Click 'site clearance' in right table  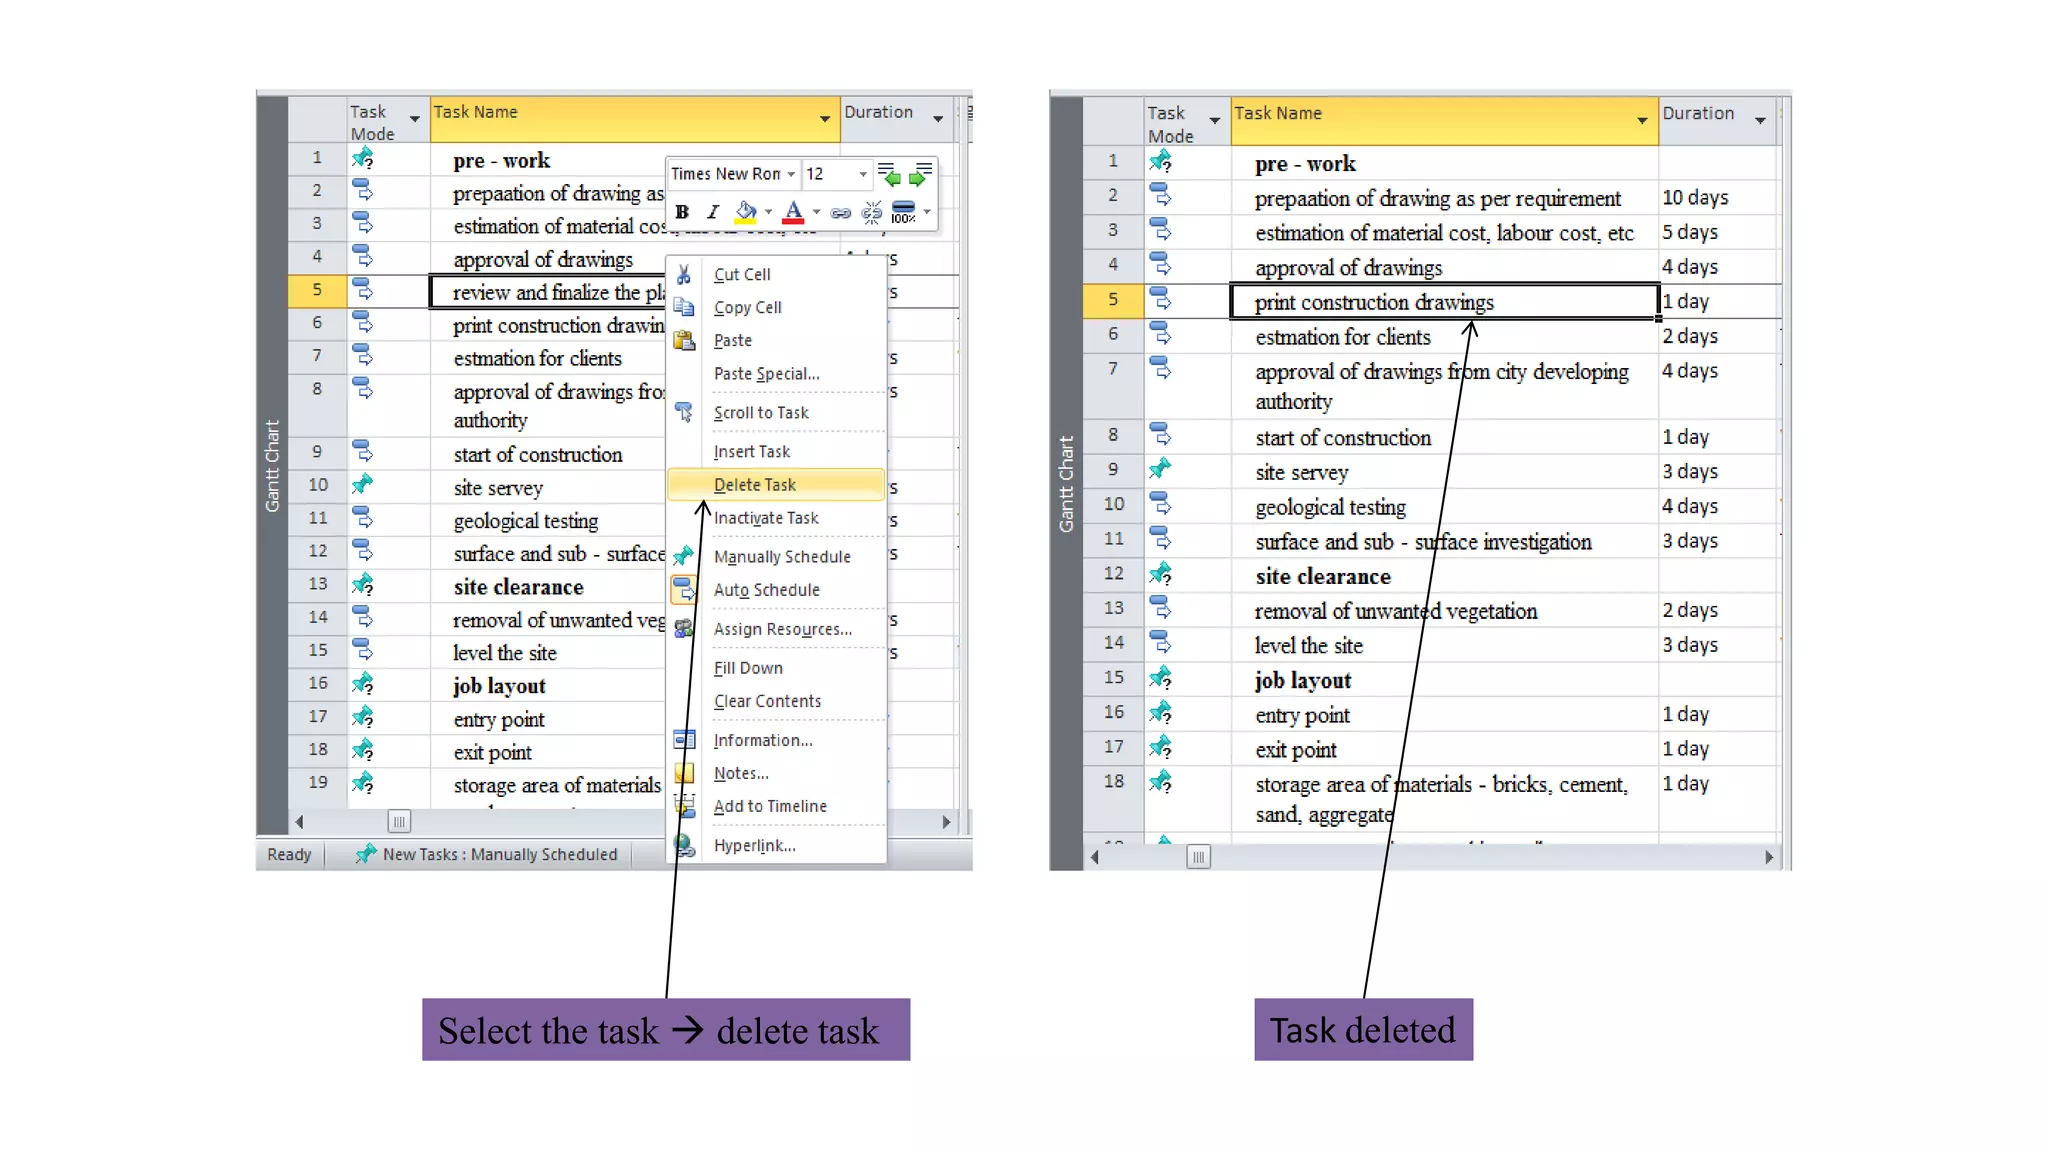(1323, 576)
